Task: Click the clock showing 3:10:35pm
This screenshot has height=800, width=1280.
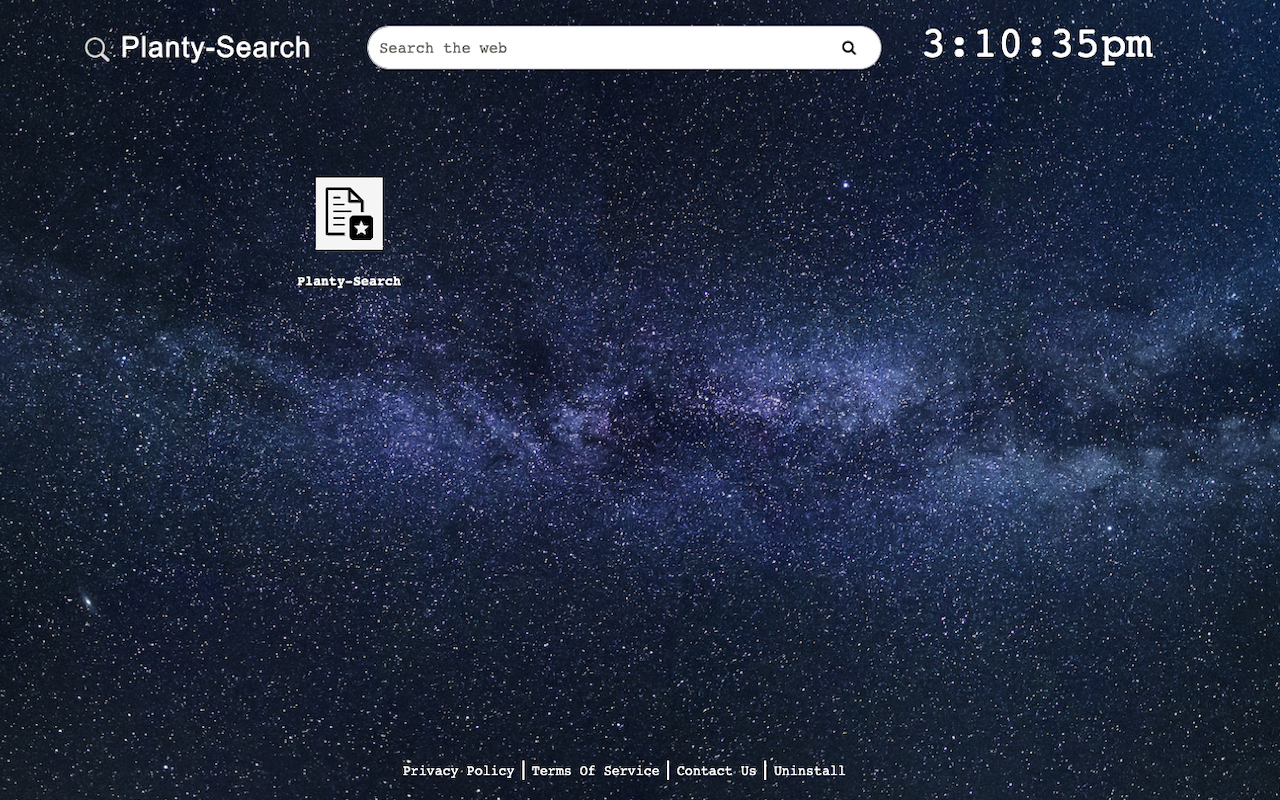Action: click(1037, 45)
